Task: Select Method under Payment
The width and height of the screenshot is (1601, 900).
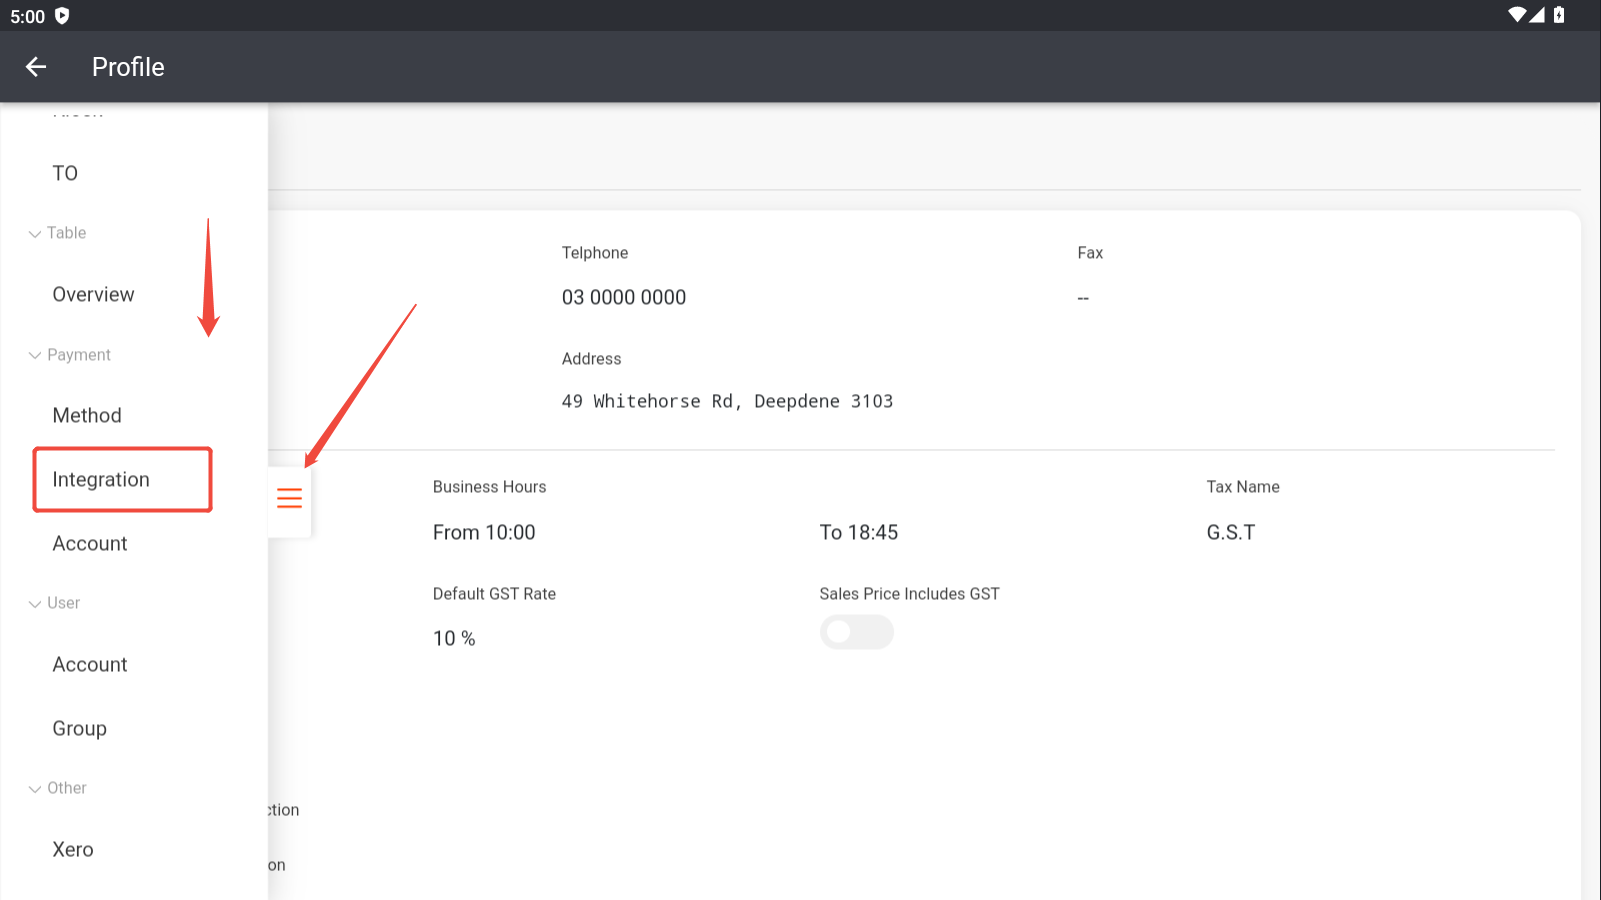Action: coord(87,416)
